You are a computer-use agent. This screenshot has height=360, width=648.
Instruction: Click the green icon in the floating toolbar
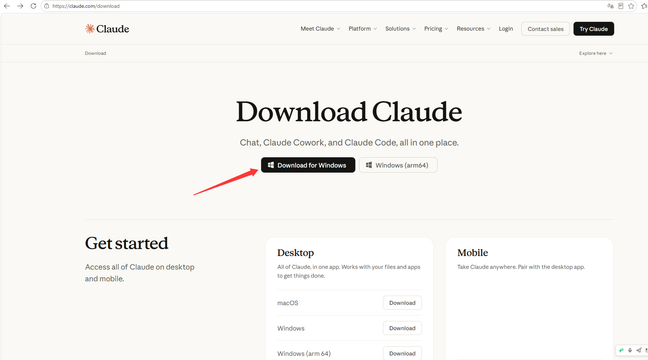pyautogui.click(x=621, y=350)
